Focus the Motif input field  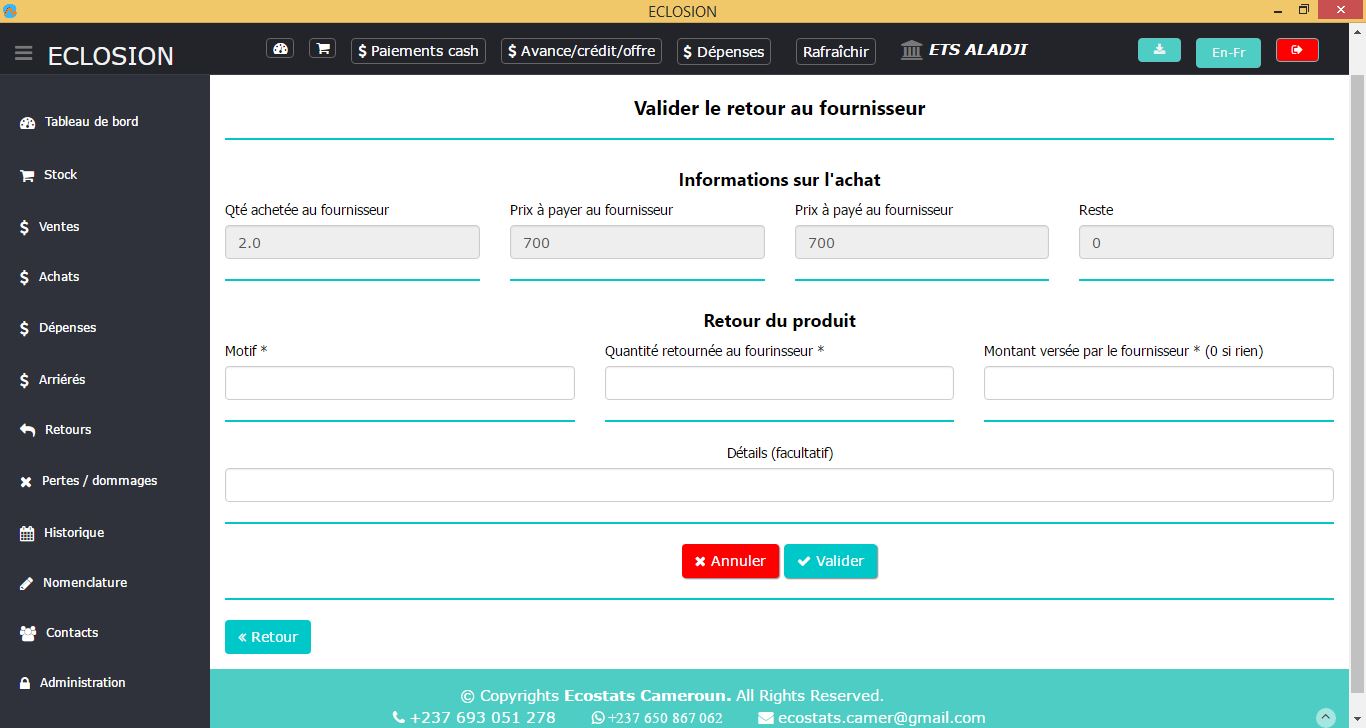click(399, 383)
